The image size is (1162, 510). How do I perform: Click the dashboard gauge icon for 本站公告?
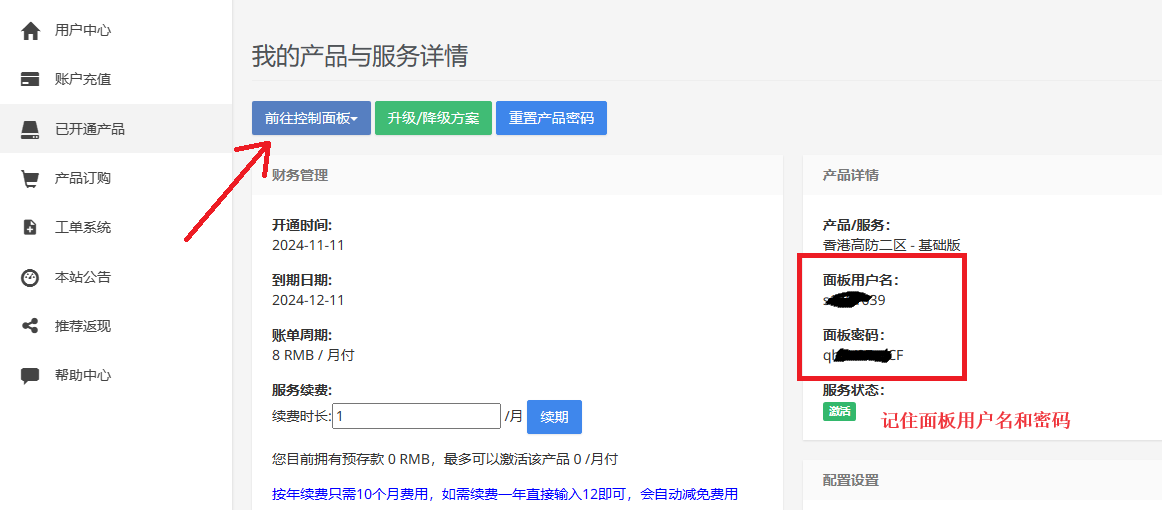pos(30,277)
